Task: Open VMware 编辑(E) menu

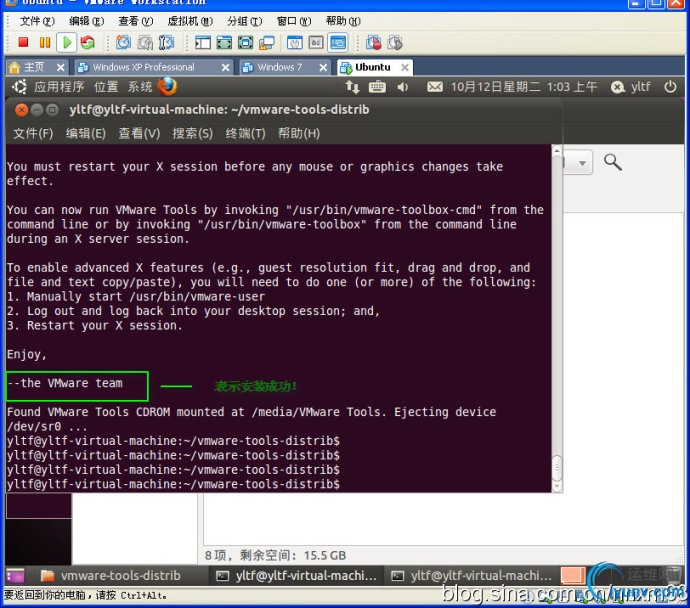Action: [87, 21]
